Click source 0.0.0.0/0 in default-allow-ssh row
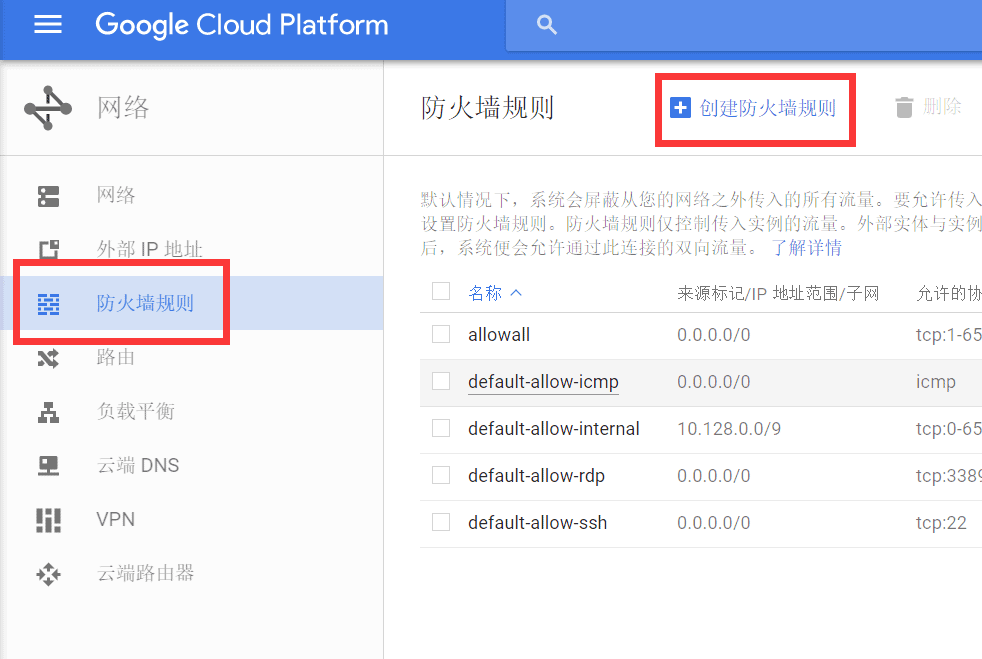This screenshot has width=982, height=659. click(x=713, y=522)
